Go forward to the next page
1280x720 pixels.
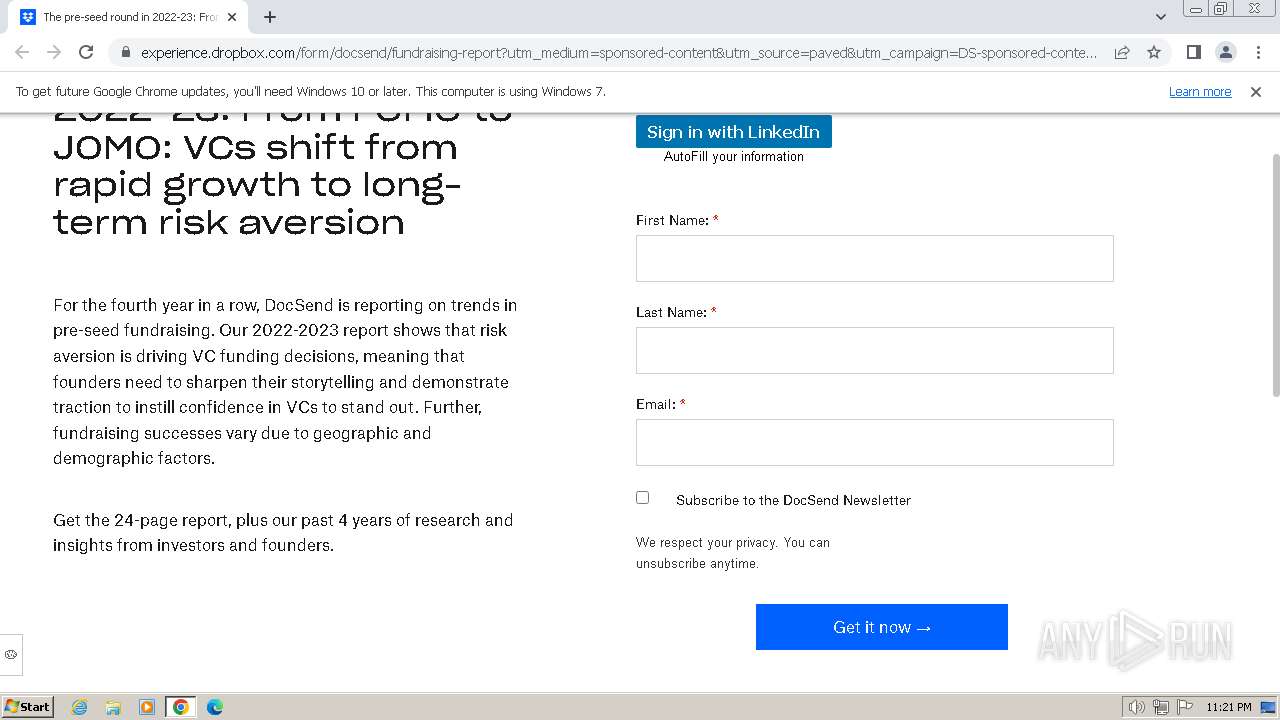click(x=54, y=52)
